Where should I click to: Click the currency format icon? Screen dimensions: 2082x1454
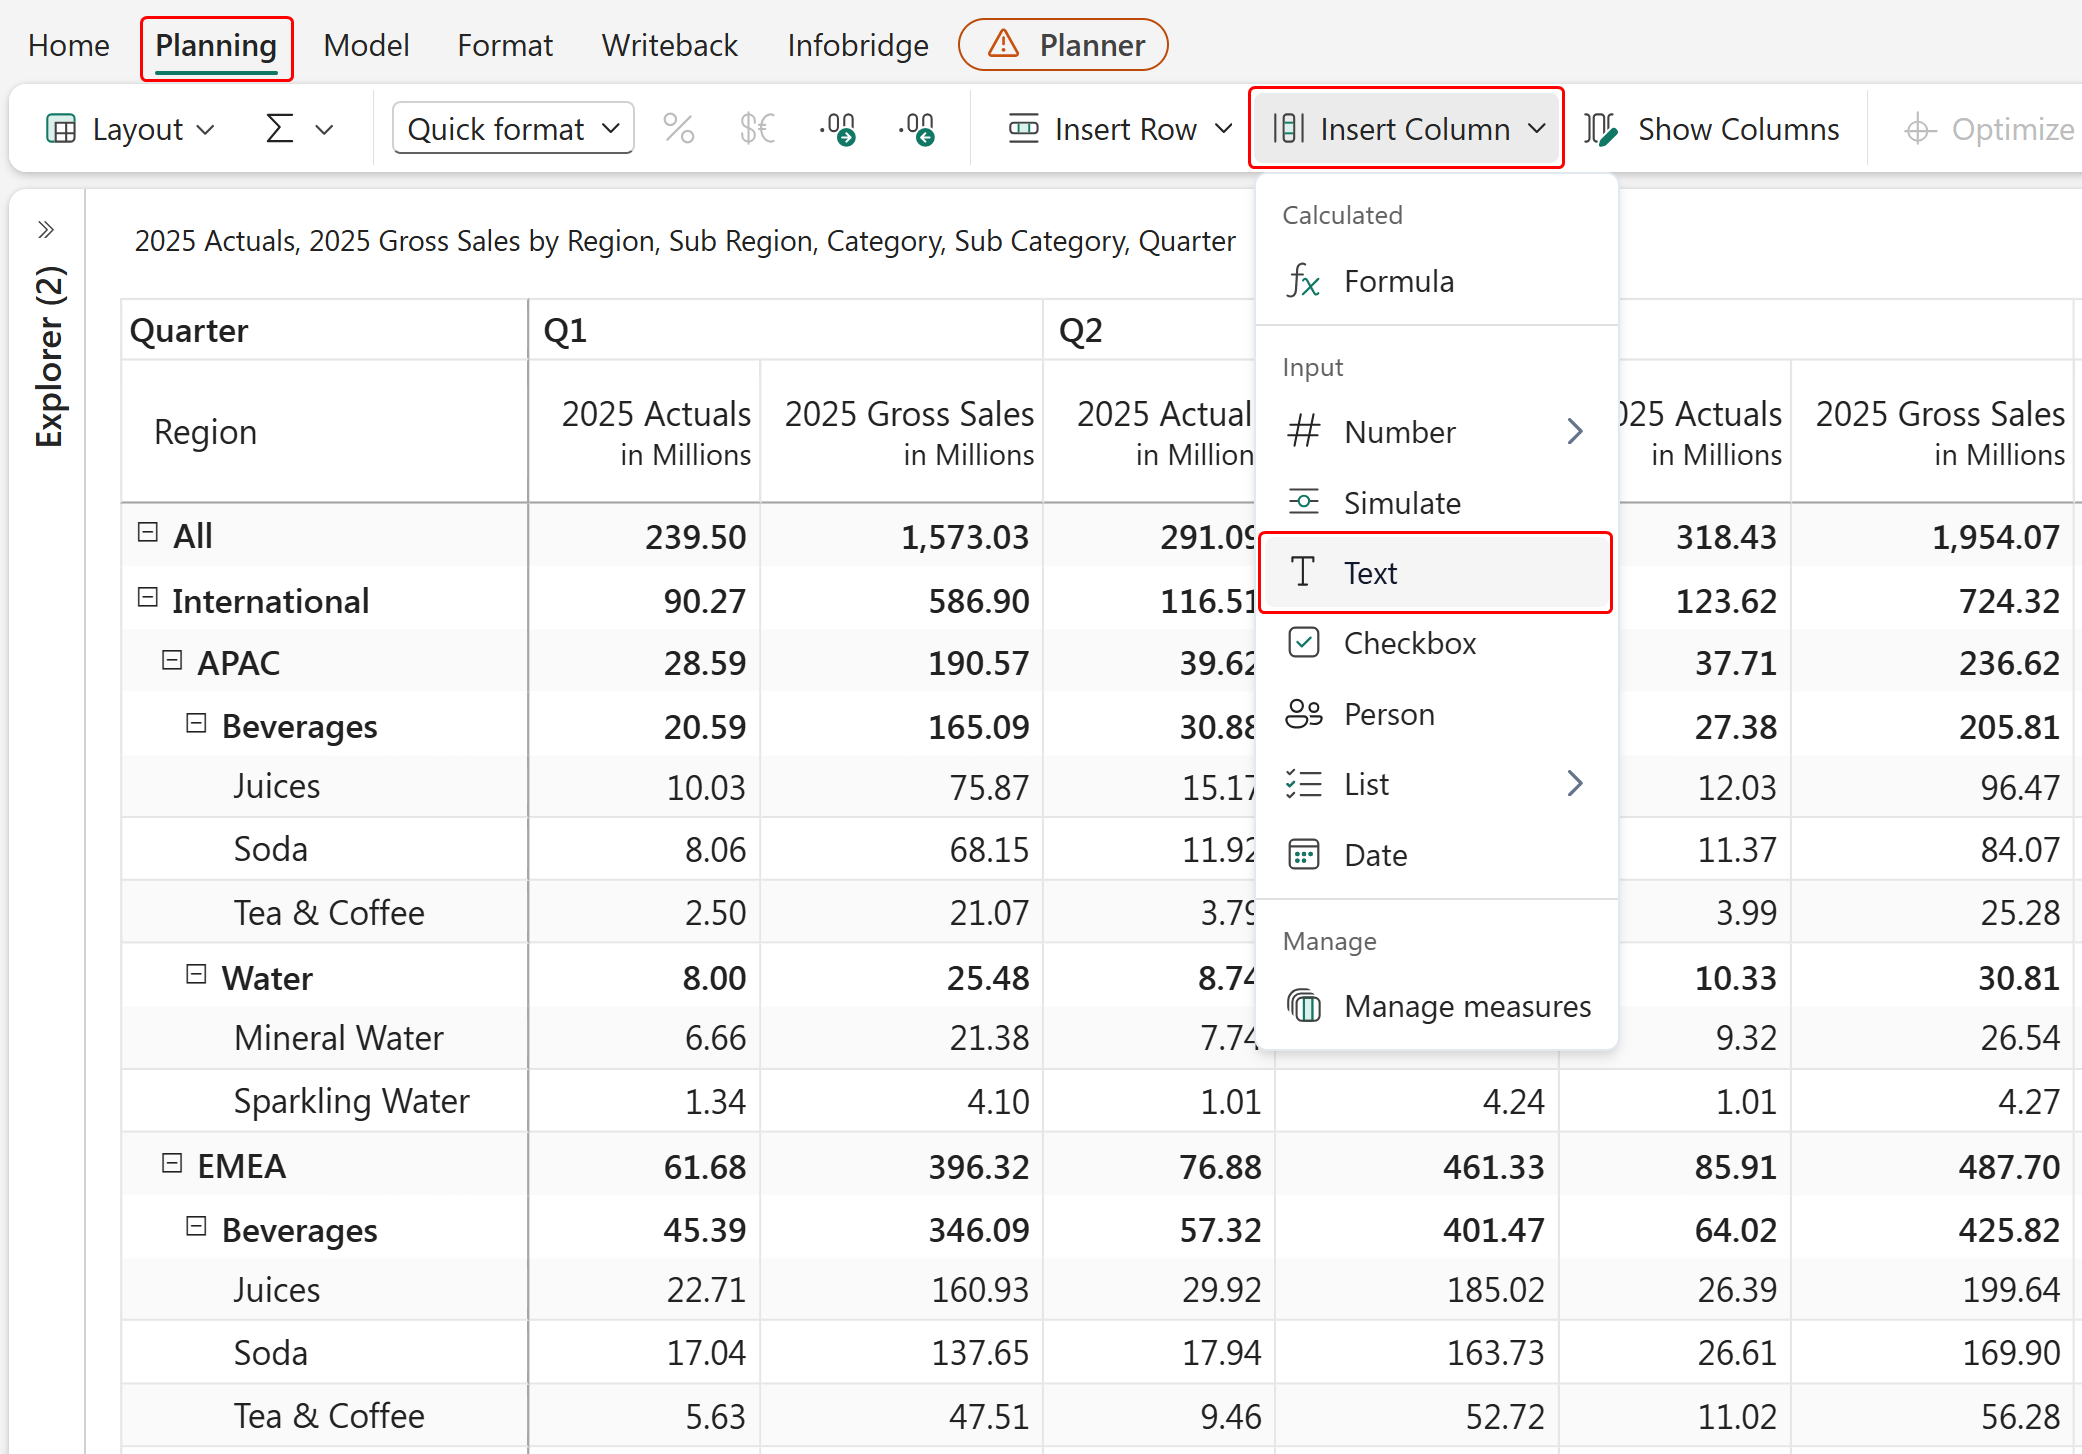[x=757, y=129]
